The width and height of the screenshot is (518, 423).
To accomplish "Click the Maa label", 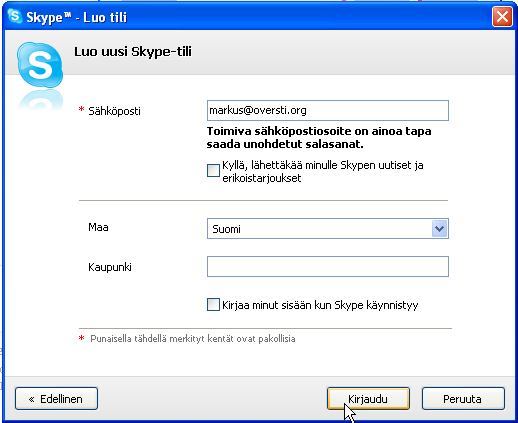I will [x=98, y=227].
